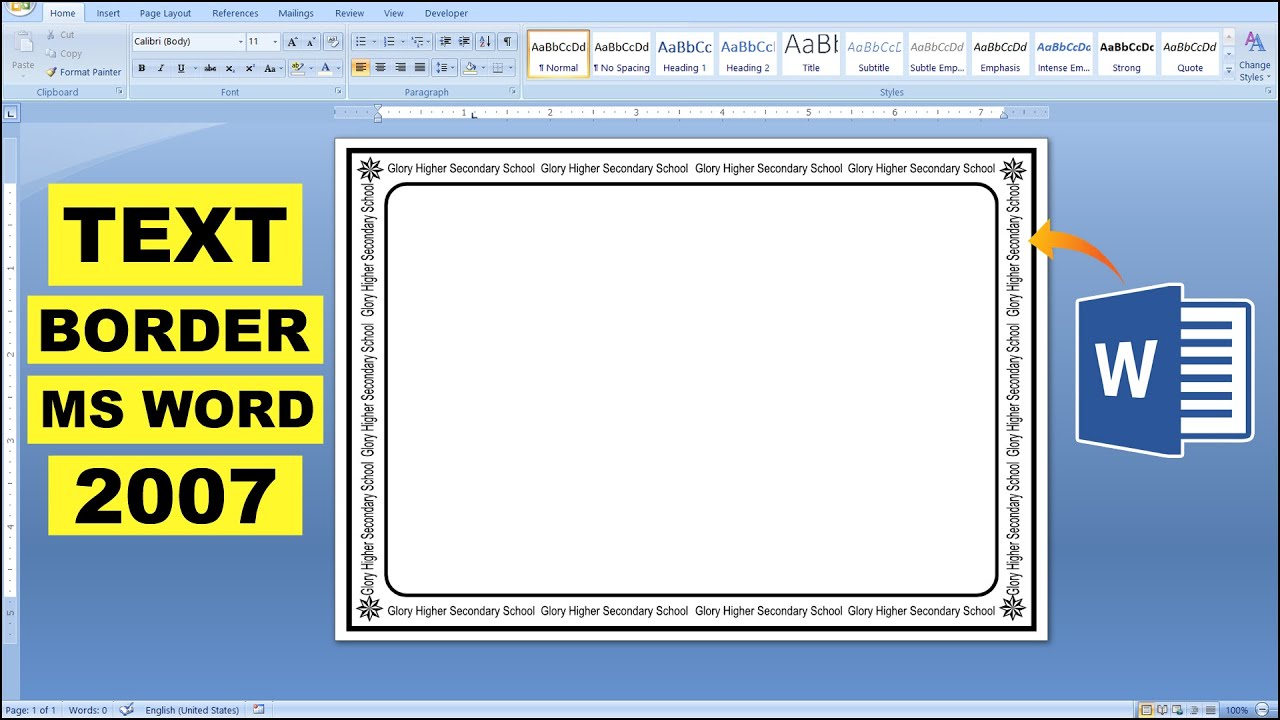Click the Center alignment icon
Image resolution: width=1280 pixels, height=720 pixels.
click(x=380, y=68)
